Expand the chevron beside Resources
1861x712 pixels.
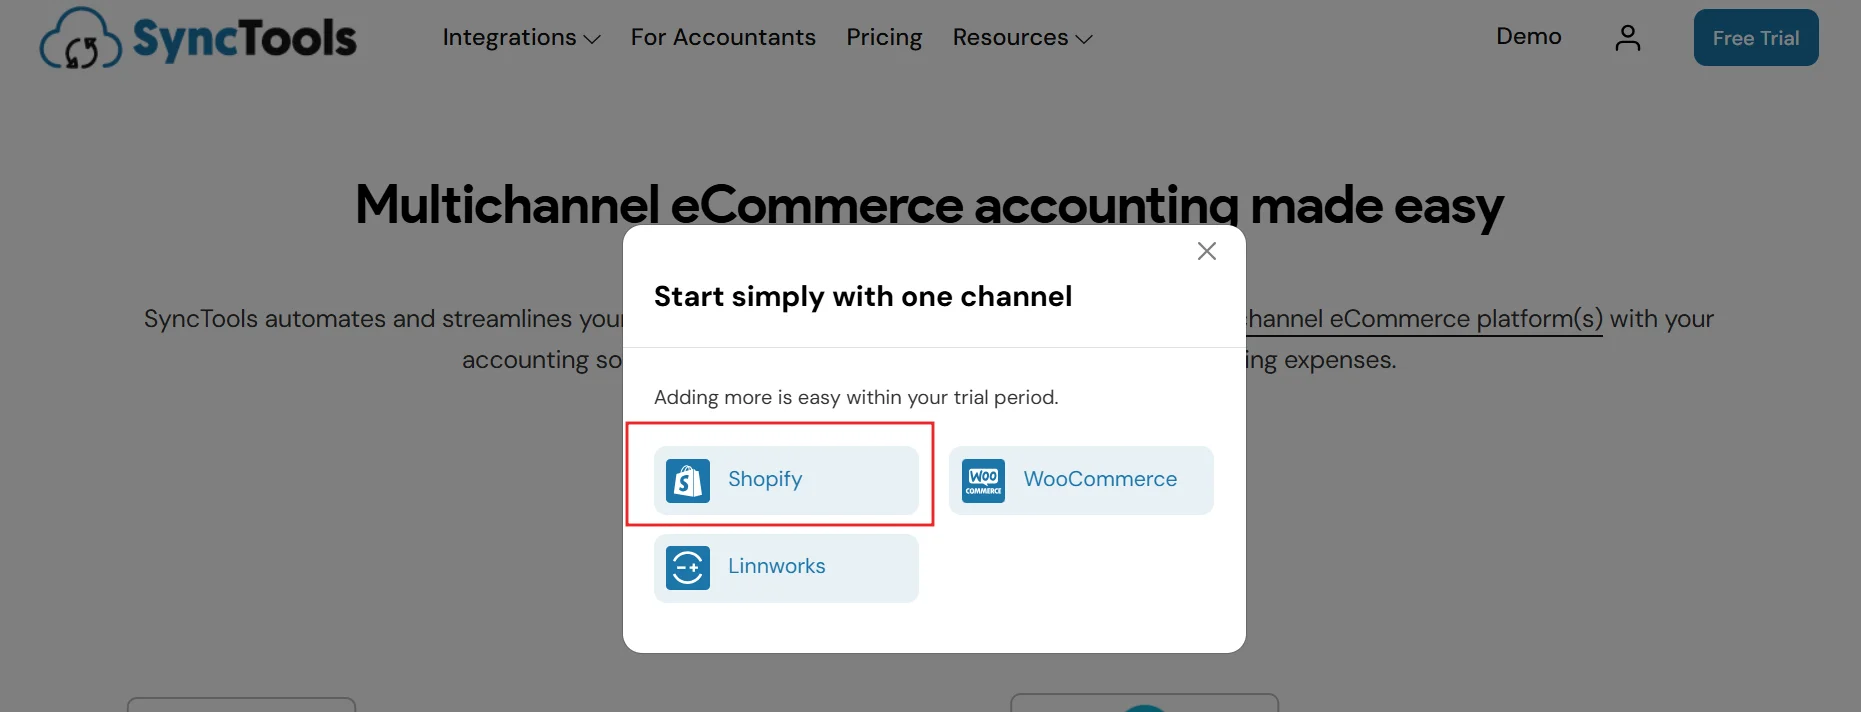point(1084,39)
